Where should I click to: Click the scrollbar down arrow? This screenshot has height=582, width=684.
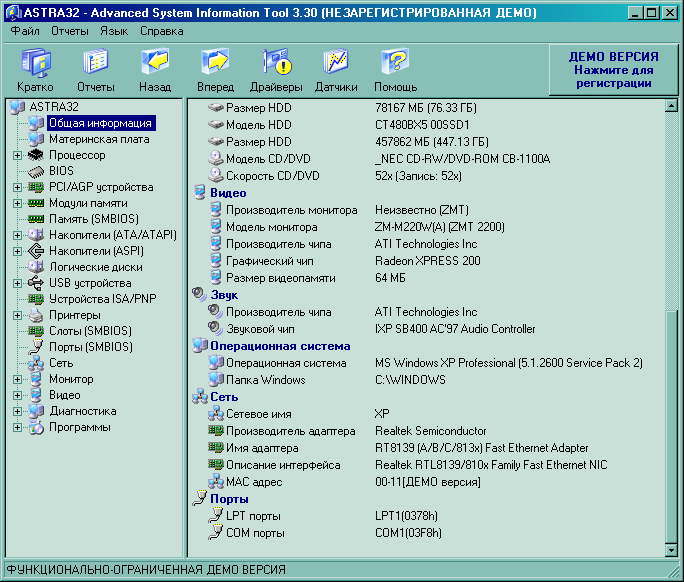(x=671, y=551)
